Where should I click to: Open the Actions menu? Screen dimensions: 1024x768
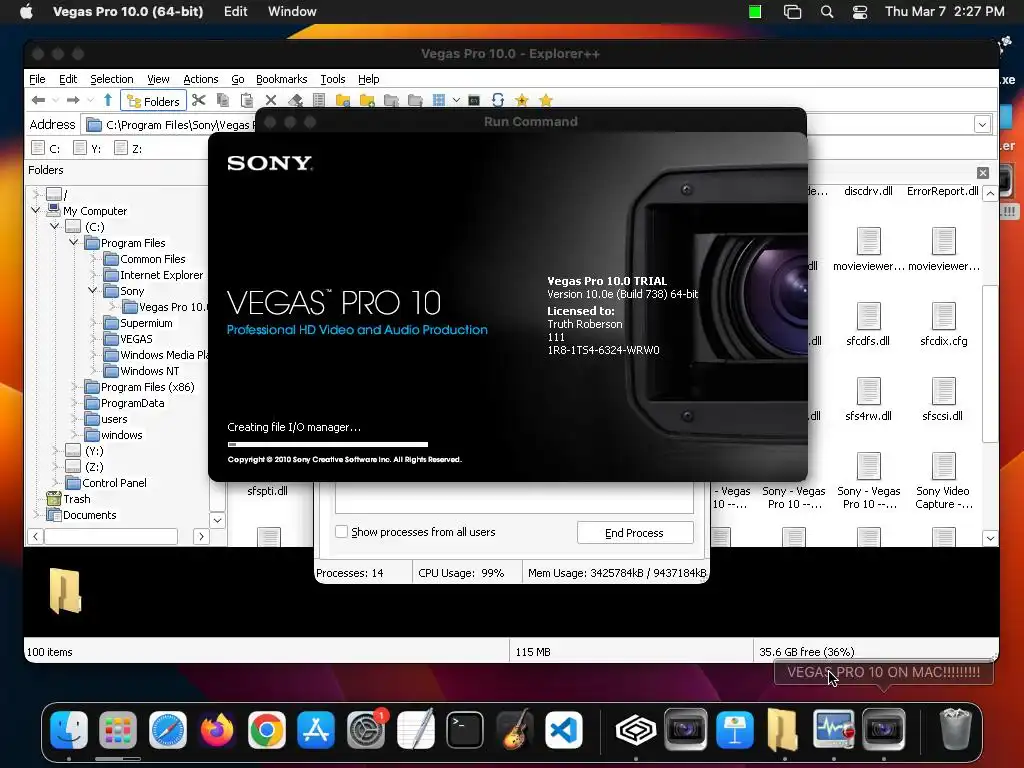coord(200,79)
